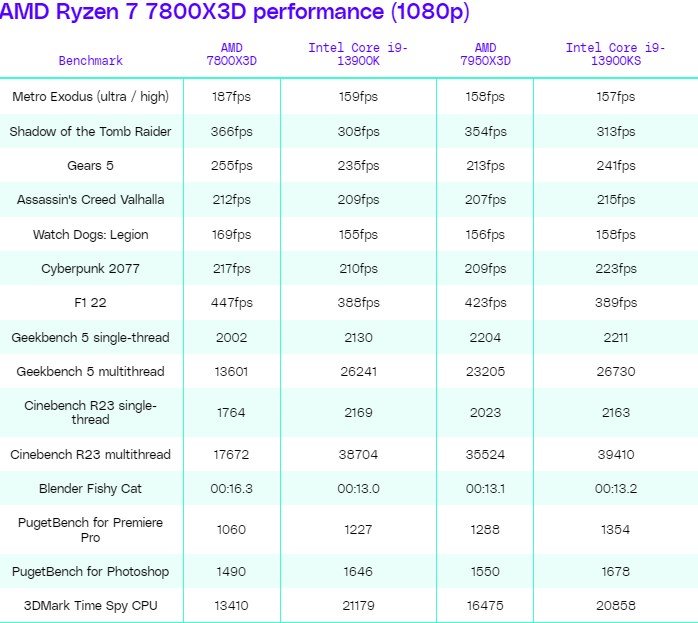Click the '13601' Geekbench multithread score
The height and width of the screenshot is (623, 698).
coord(231,371)
